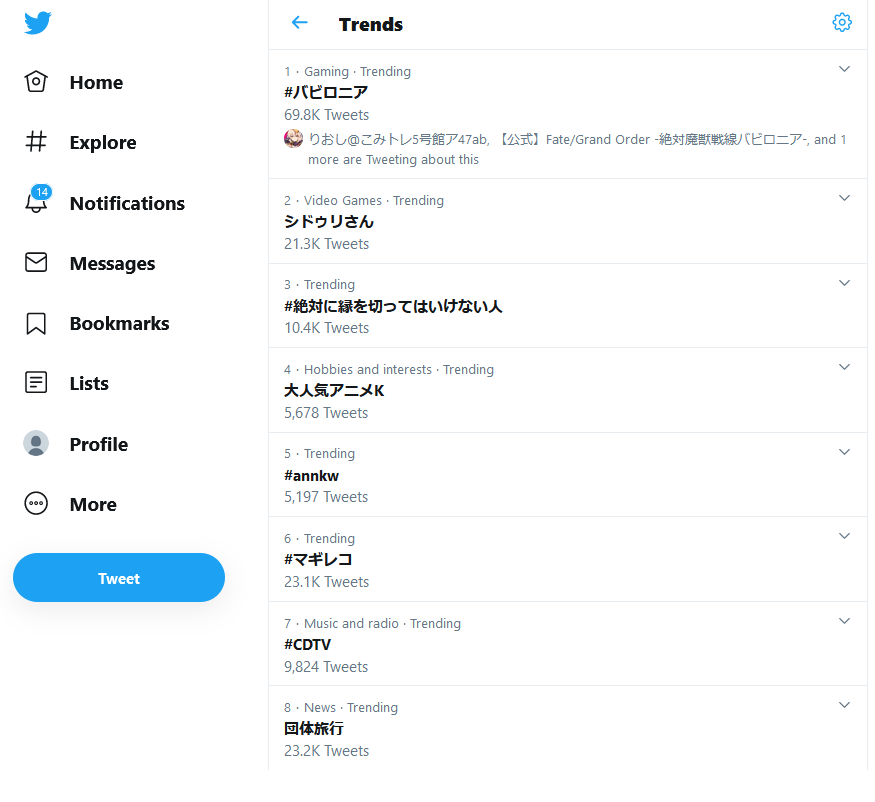Select Bookmarks label in navigation menu
Image resolution: width=875 pixels, height=802 pixels.
pyautogui.click(x=119, y=323)
